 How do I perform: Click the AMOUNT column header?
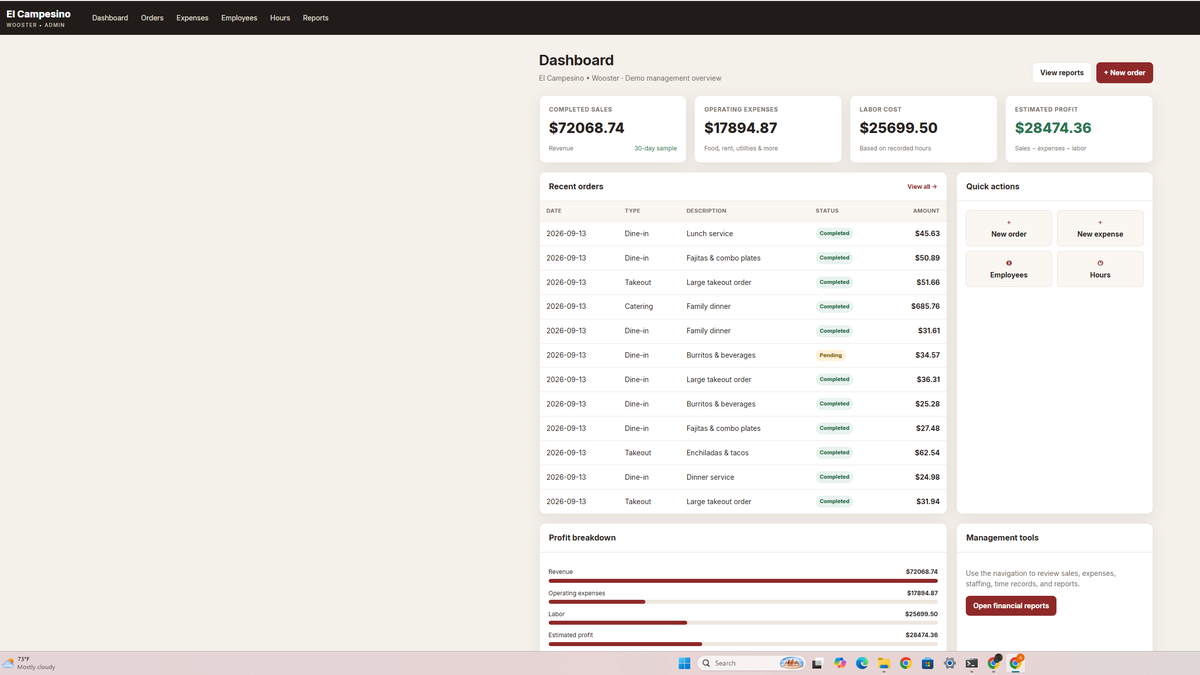click(926, 211)
